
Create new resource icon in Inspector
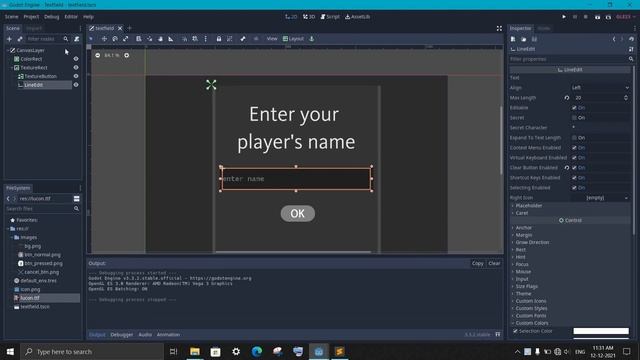click(x=513, y=39)
